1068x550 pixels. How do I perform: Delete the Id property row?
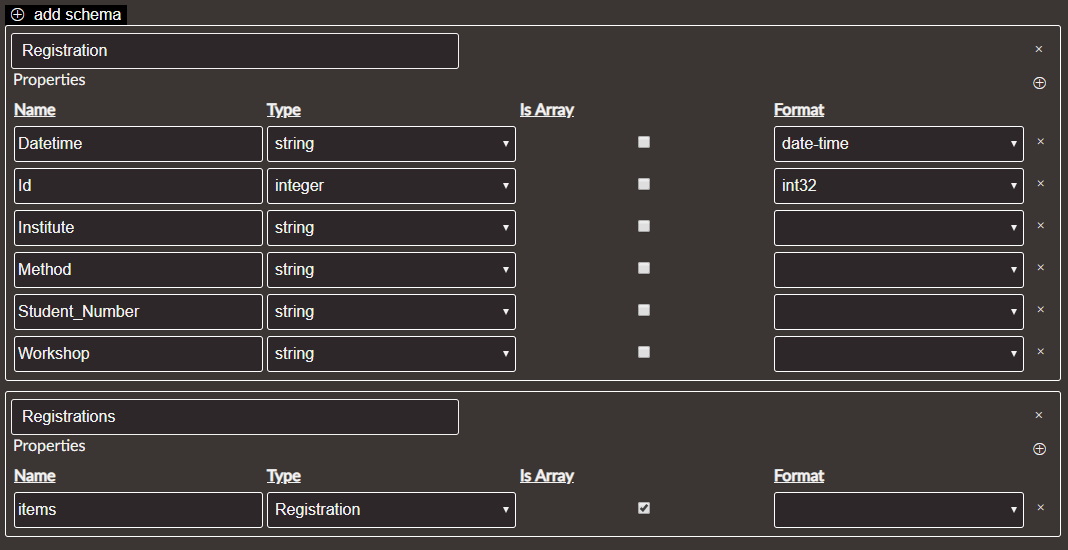[x=1040, y=184]
